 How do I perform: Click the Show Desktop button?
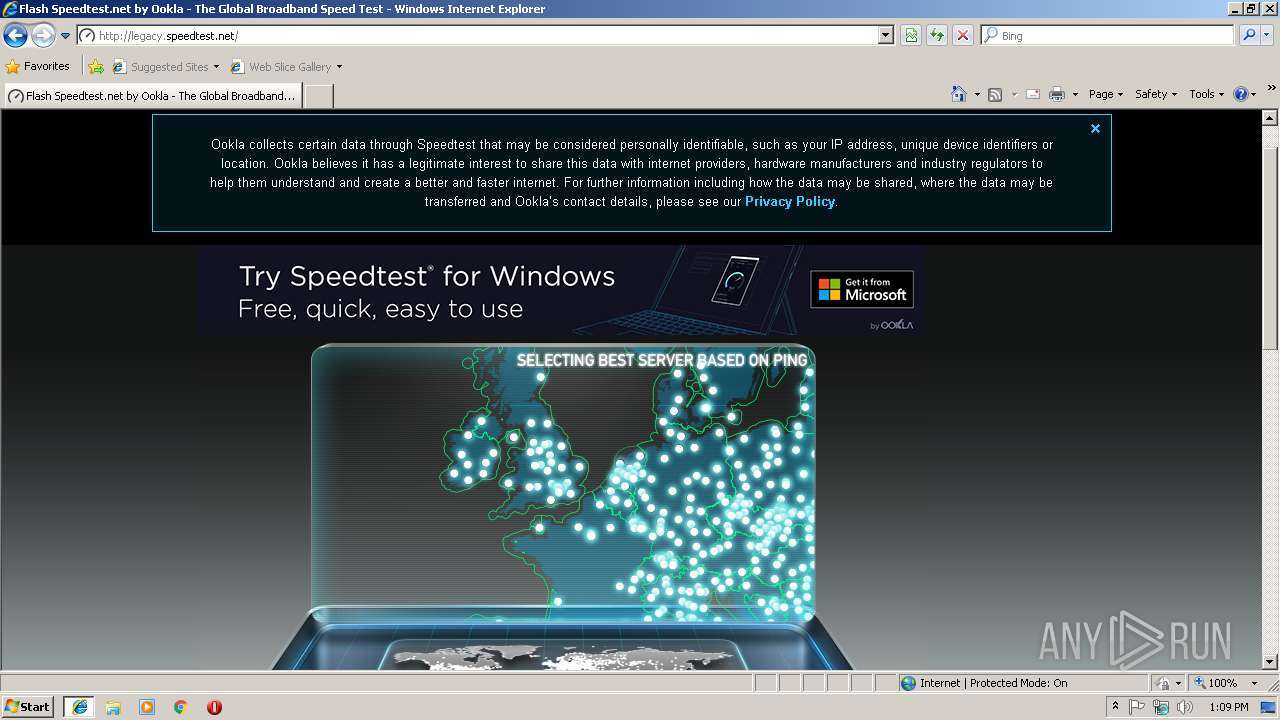pos(1270,707)
